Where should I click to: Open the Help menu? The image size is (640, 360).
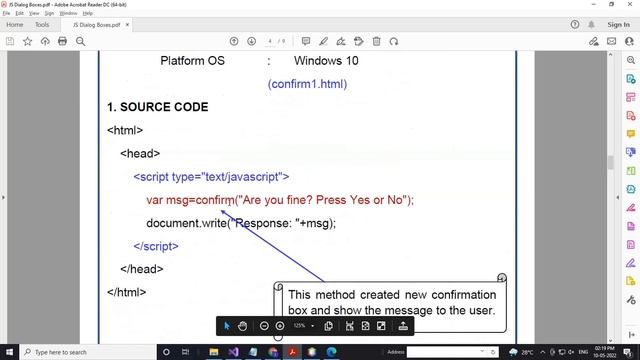pos(88,13)
